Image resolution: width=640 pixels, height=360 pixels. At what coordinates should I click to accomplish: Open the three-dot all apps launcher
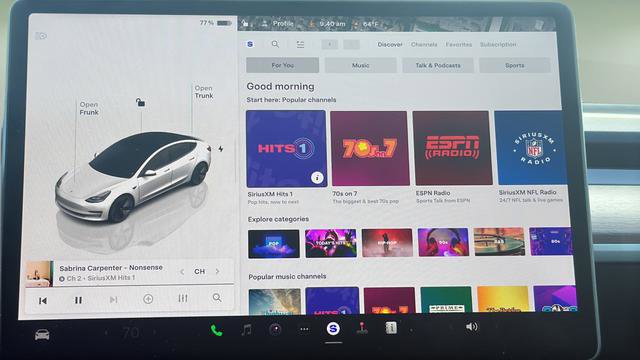[304, 329]
